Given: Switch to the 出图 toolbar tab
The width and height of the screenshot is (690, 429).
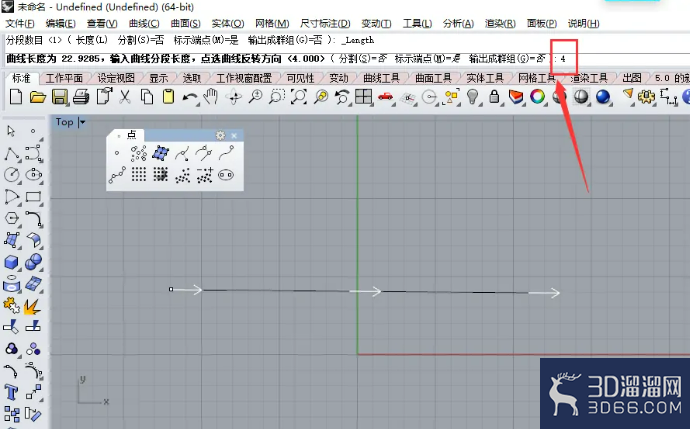Looking at the screenshot, I should pyautogui.click(x=632, y=78).
